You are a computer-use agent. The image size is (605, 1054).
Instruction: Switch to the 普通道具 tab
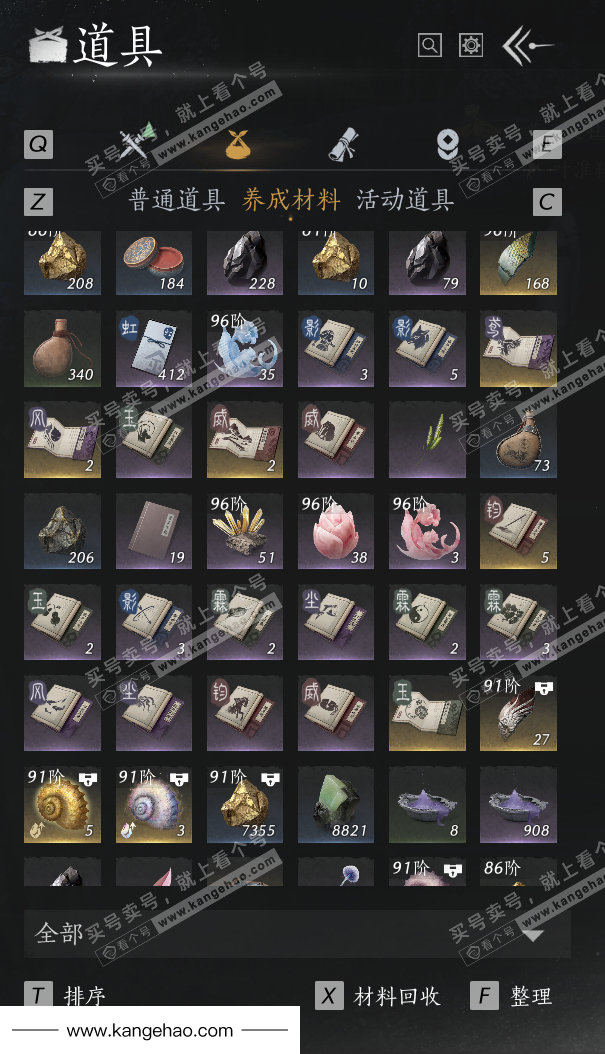point(176,200)
